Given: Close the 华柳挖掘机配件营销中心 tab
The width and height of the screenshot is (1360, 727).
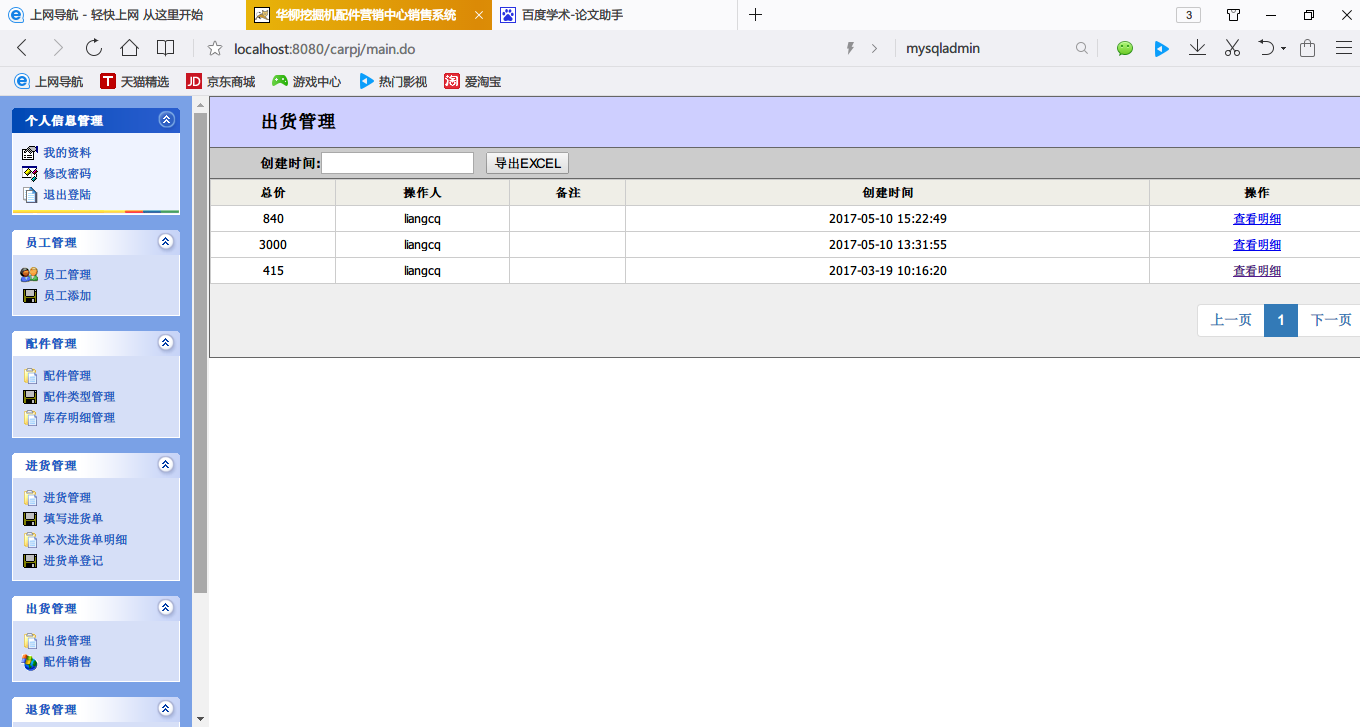Looking at the screenshot, I should click(478, 15).
